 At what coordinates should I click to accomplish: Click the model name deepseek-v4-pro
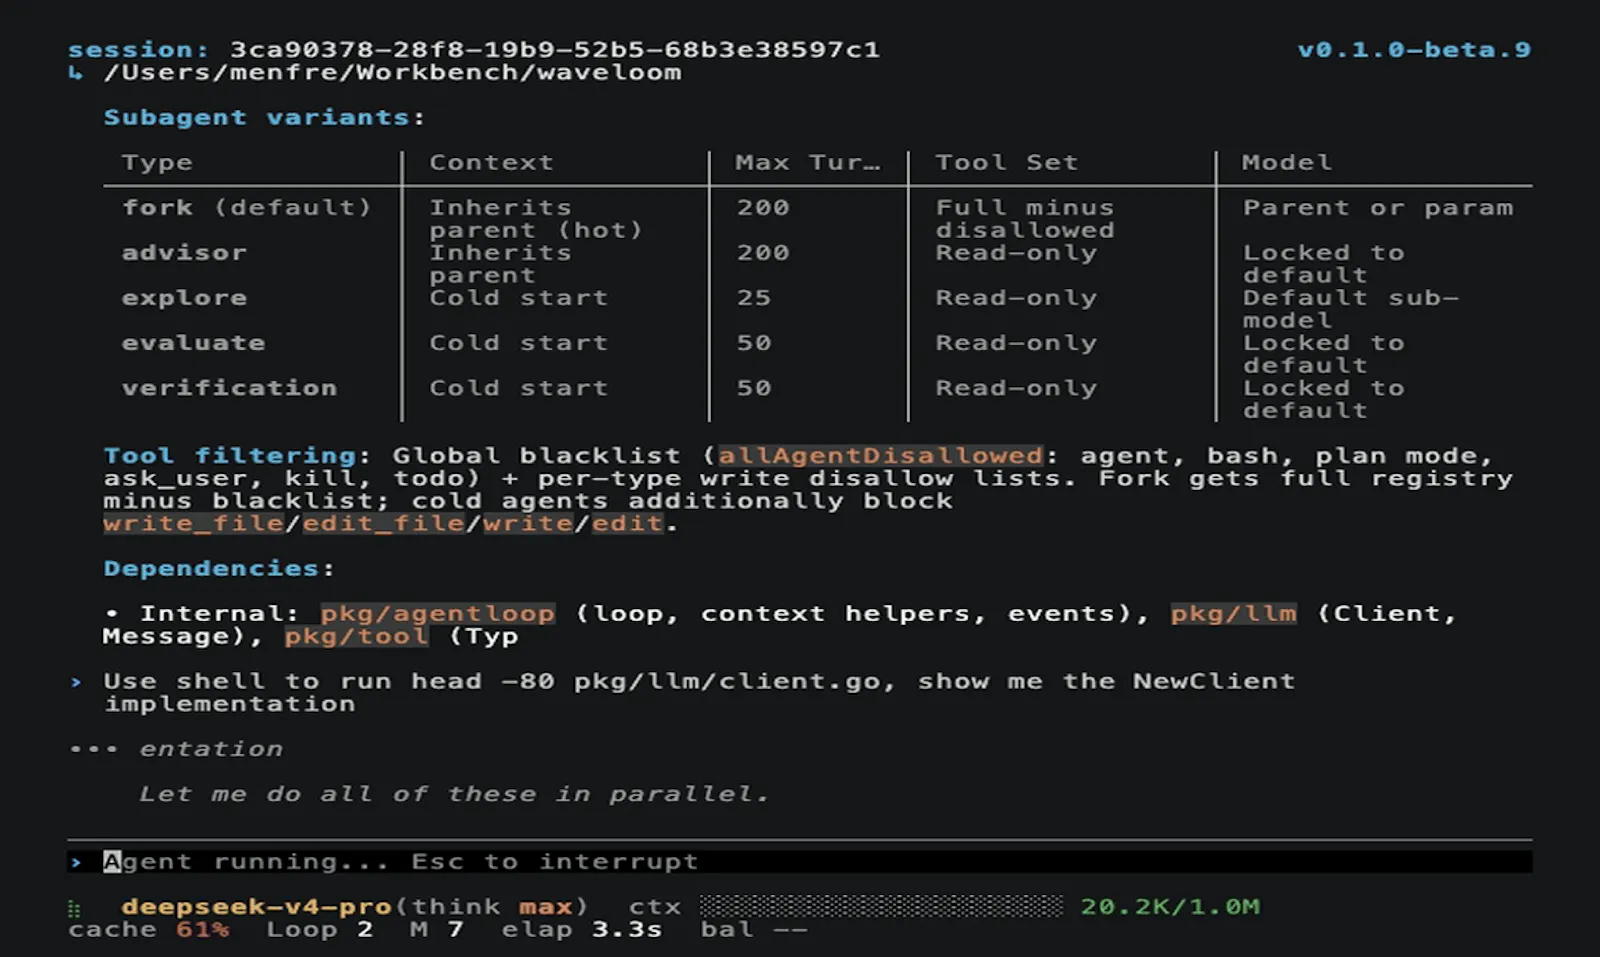pos(256,906)
